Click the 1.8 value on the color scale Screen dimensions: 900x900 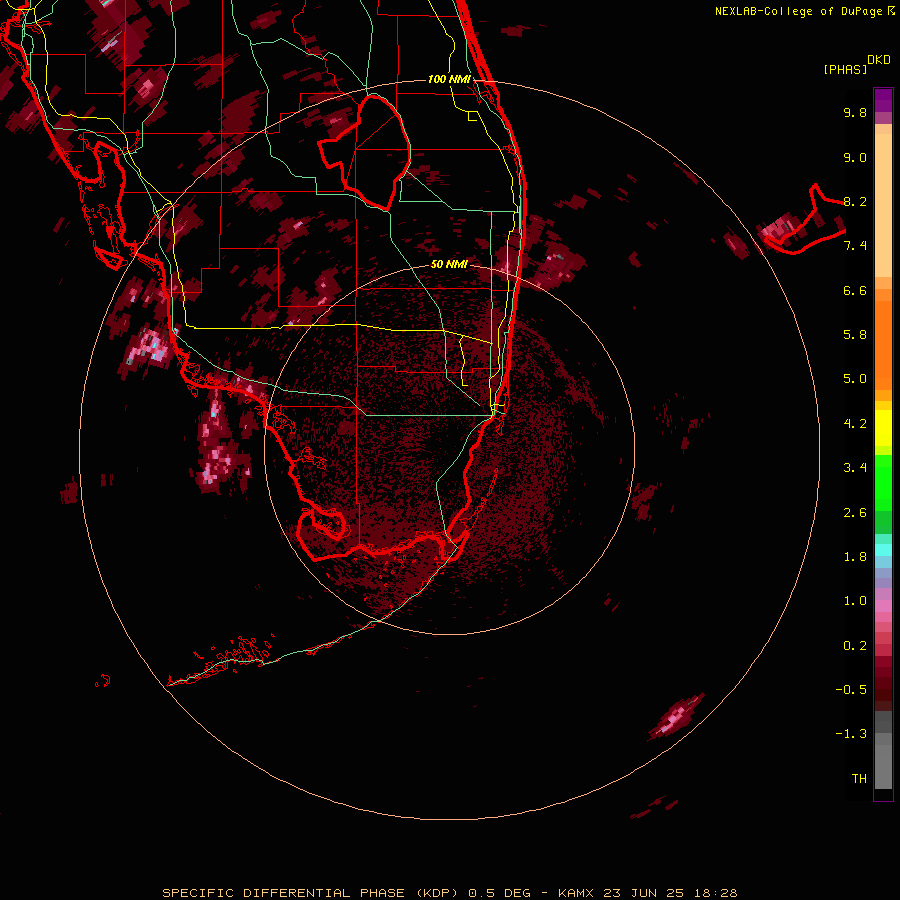coord(855,557)
